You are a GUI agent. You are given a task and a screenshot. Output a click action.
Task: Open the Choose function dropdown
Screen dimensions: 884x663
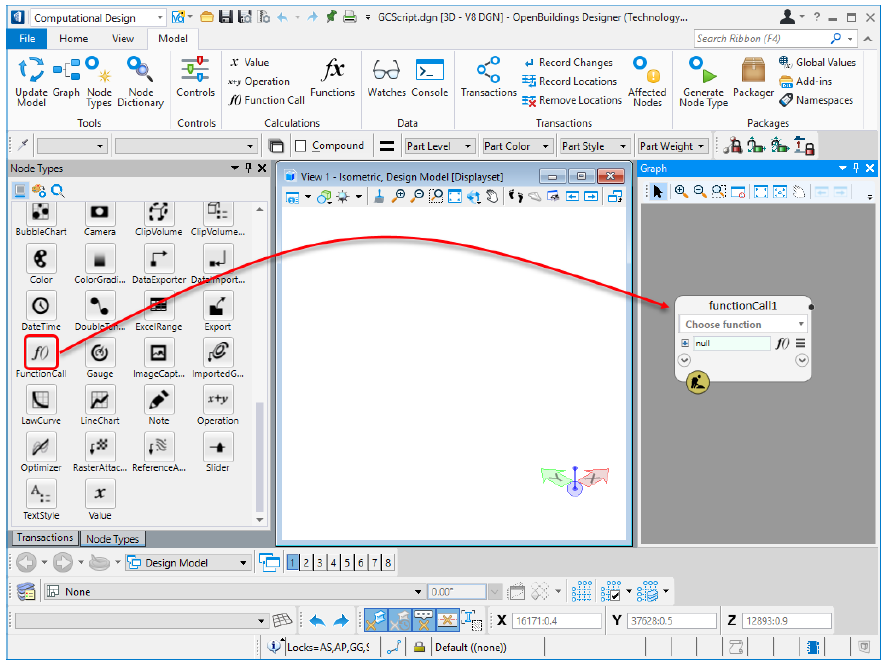[742, 324]
